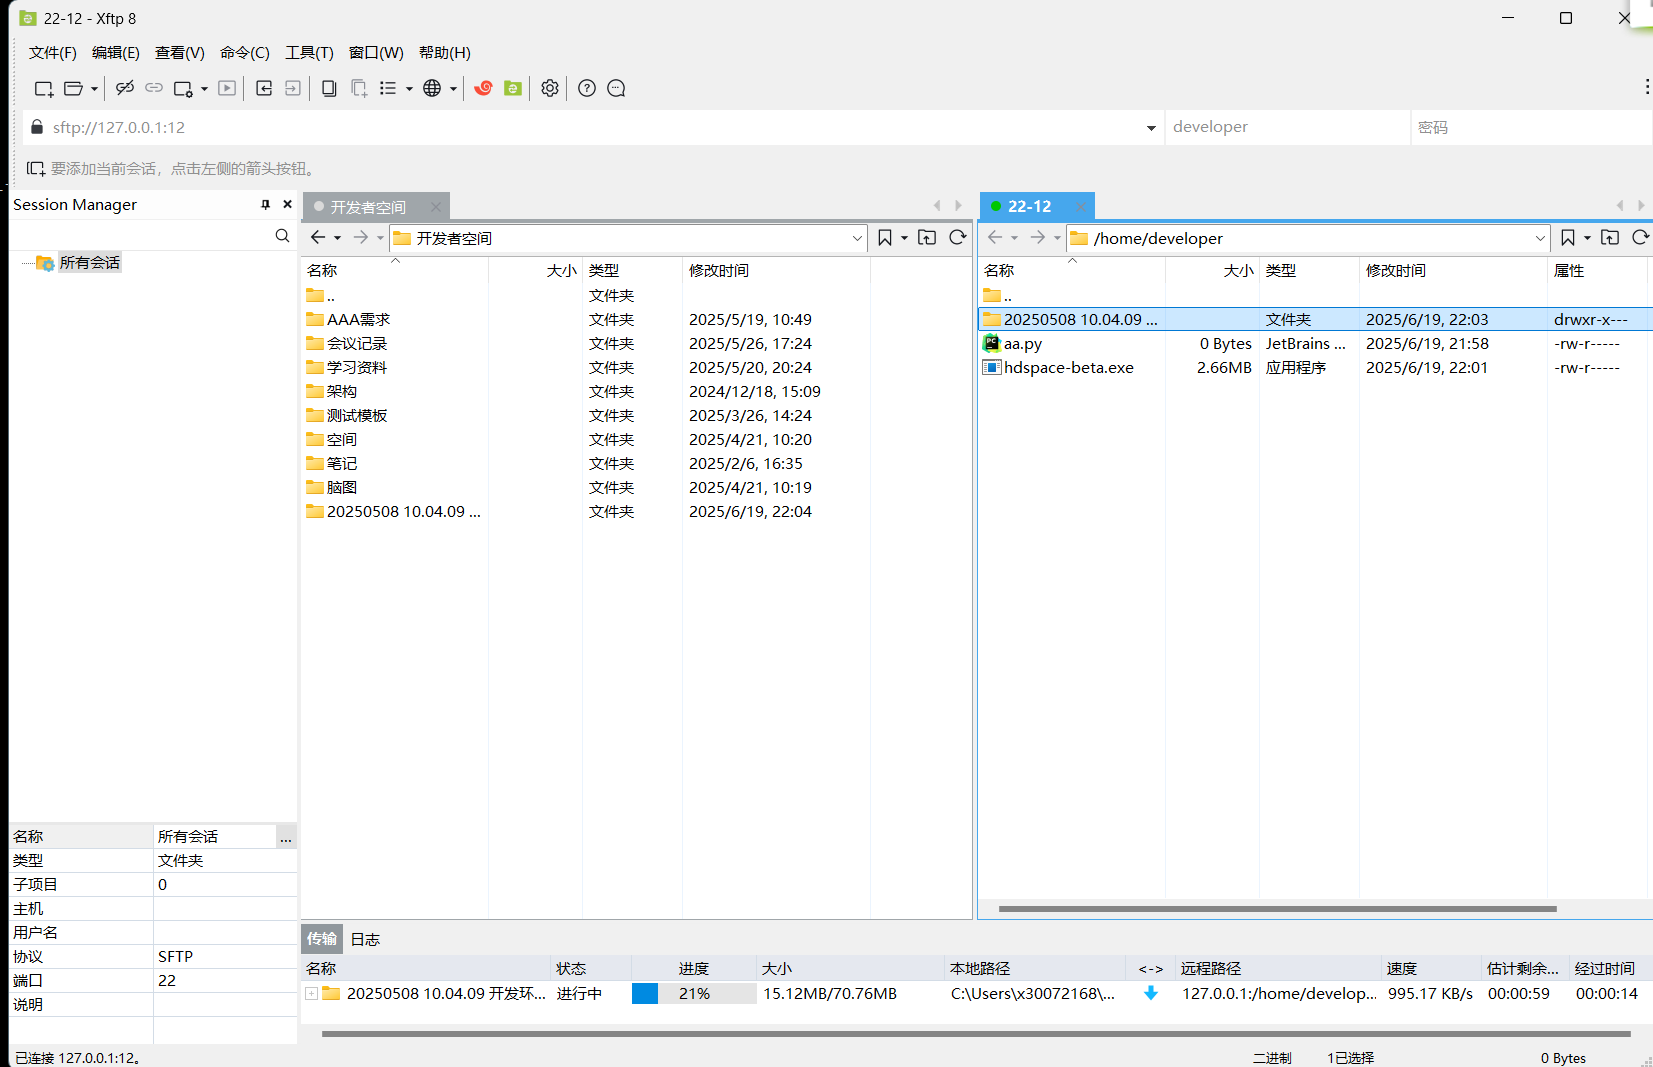This screenshot has height=1067, width=1653.
Task: Go up one folder in local pane
Action: (x=927, y=237)
